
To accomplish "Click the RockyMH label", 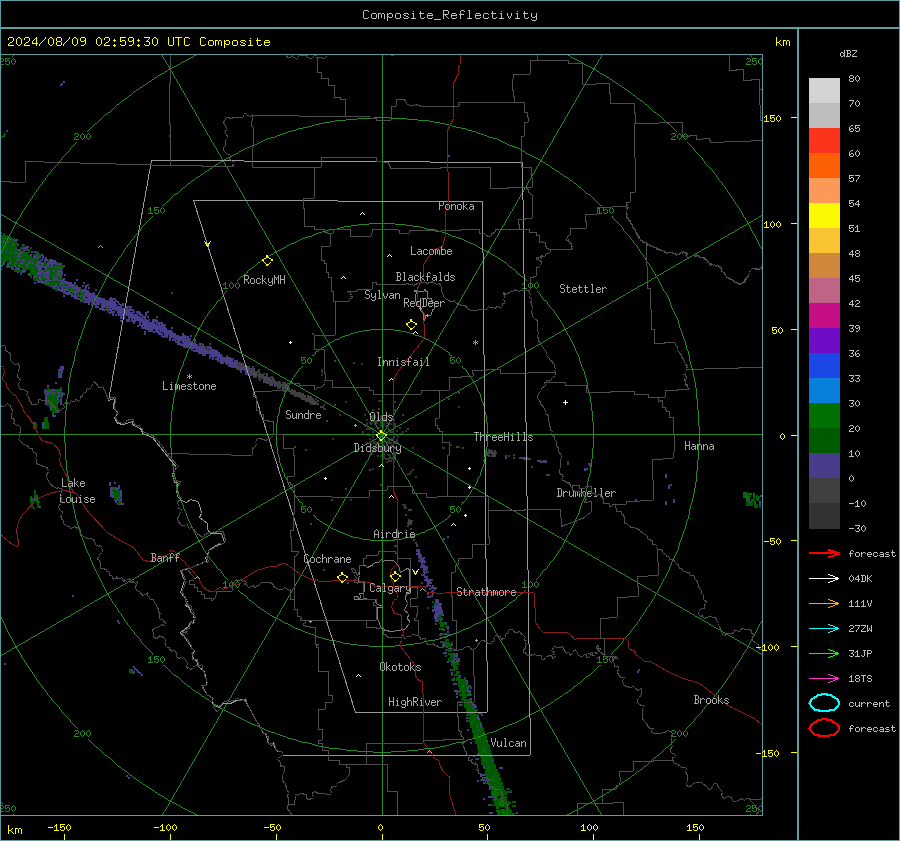I will click(264, 280).
